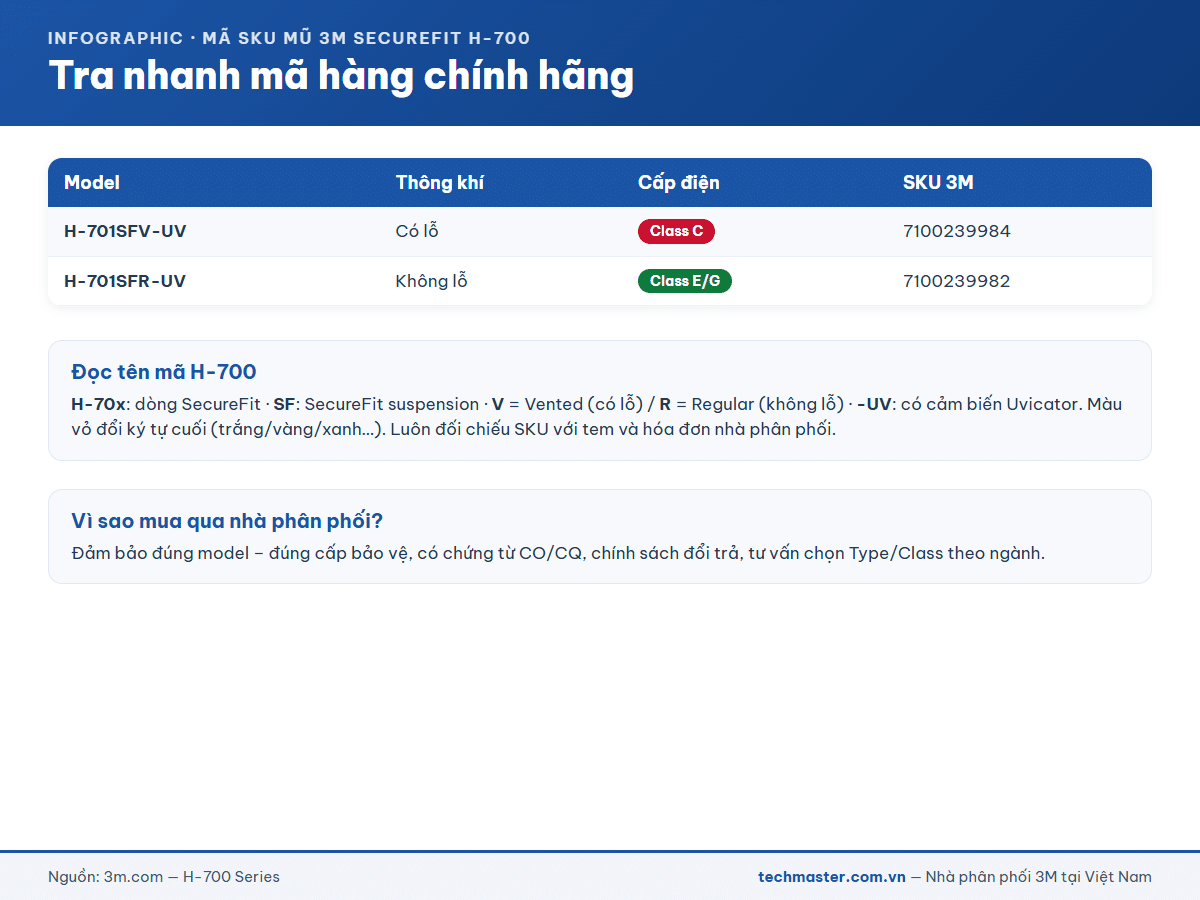Click the green Class E/G badge

click(685, 281)
